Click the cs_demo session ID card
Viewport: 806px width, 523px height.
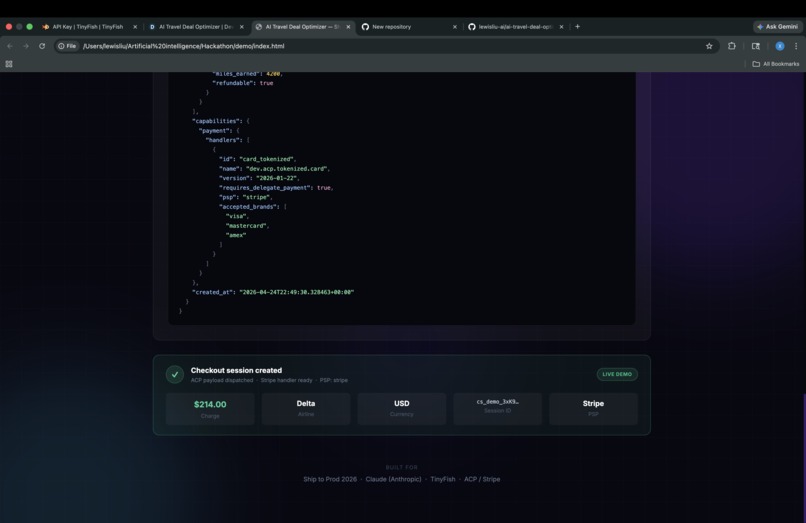pyautogui.click(x=498, y=409)
